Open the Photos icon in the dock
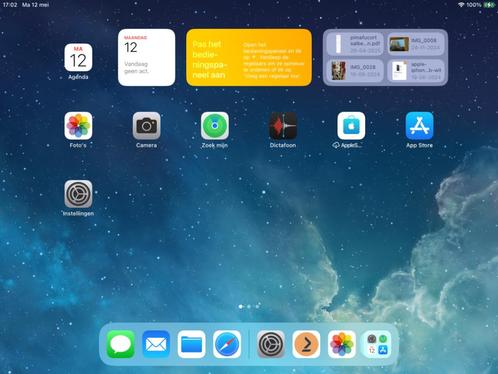Viewport: 498px width, 374px height. pos(342,344)
